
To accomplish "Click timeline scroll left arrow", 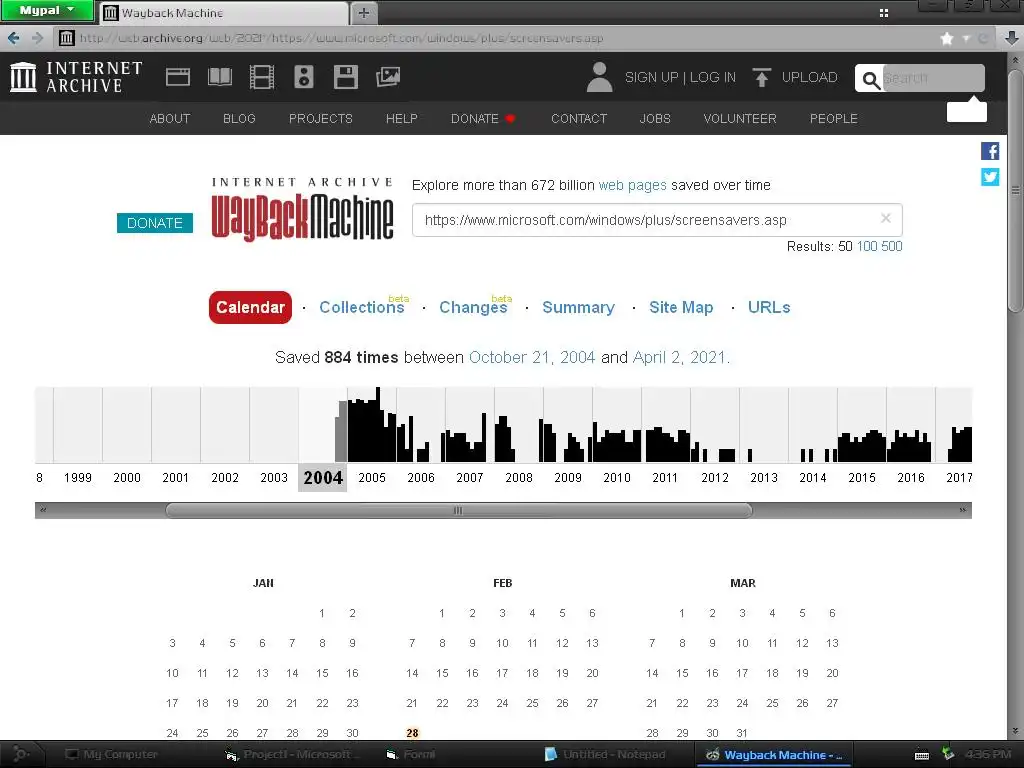I will (42, 510).
